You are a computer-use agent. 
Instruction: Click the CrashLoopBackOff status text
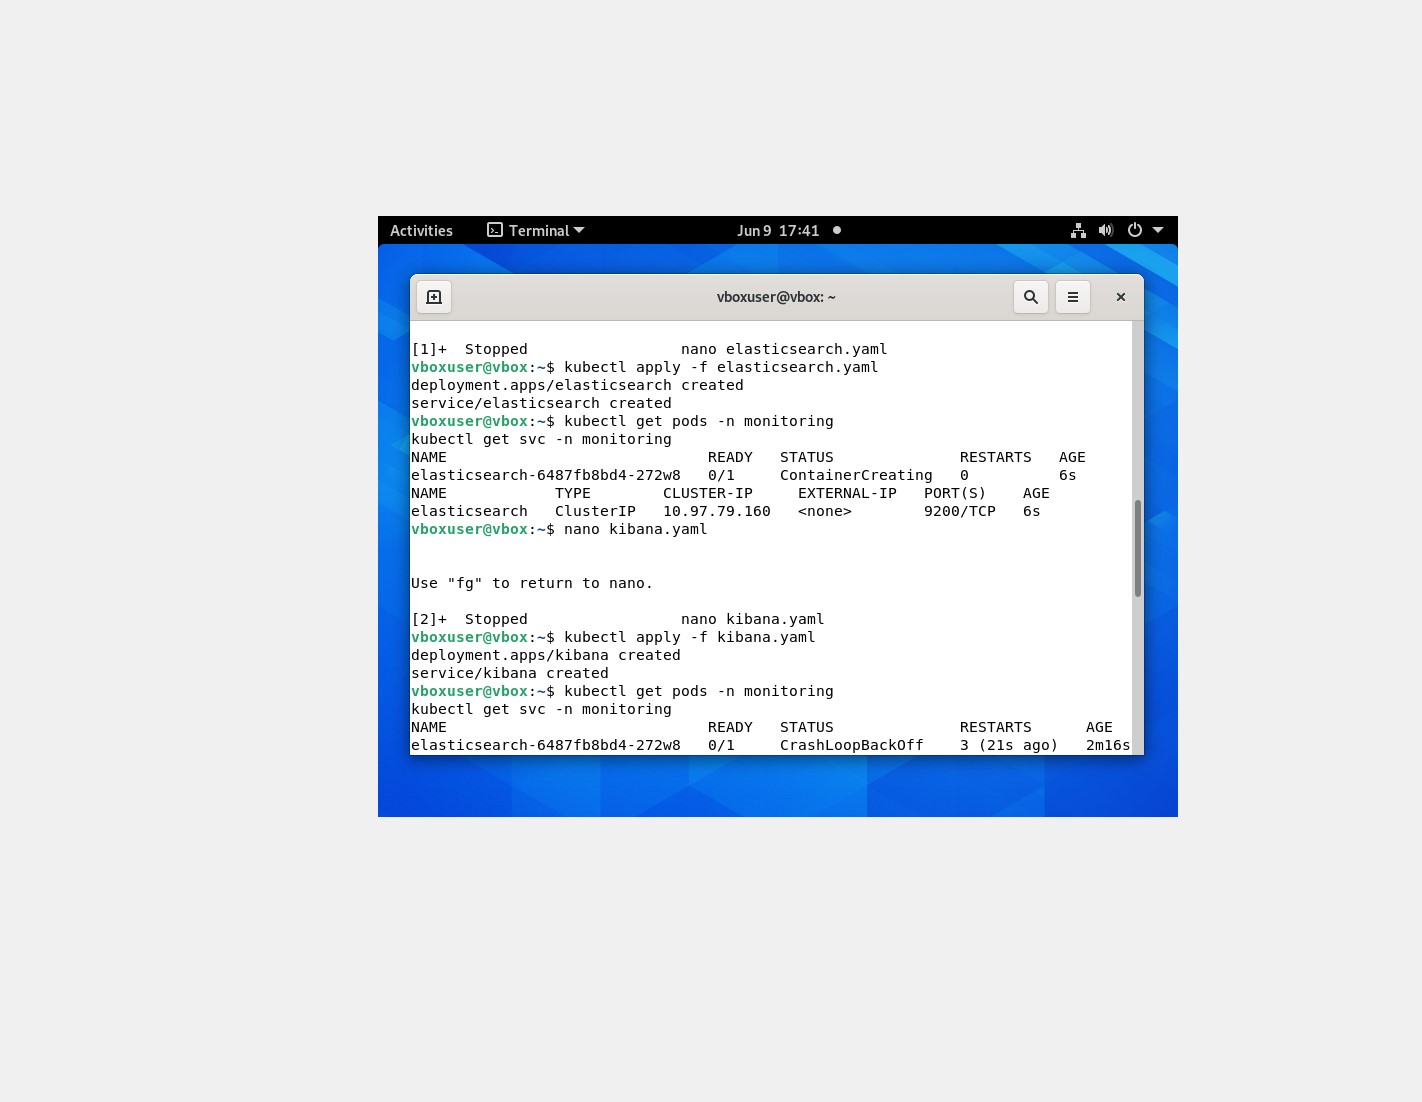coord(851,745)
